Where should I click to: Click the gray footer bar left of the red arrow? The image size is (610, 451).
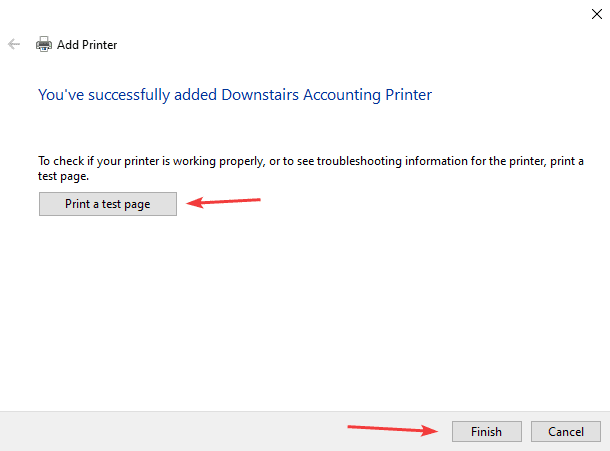(x=170, y=430)
